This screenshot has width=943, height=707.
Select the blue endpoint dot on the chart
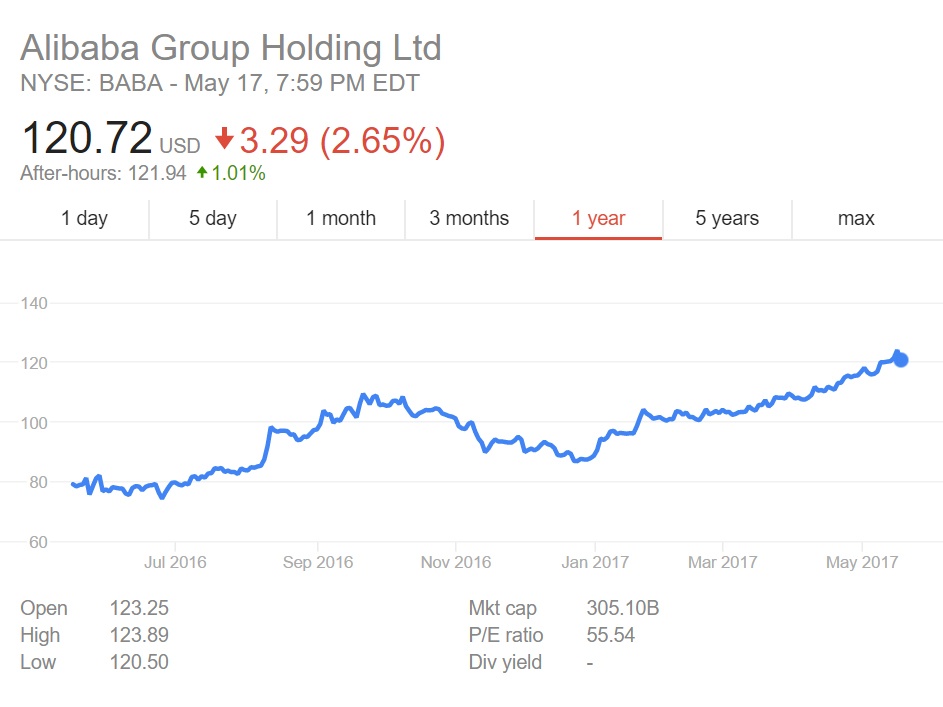point(899,358)
